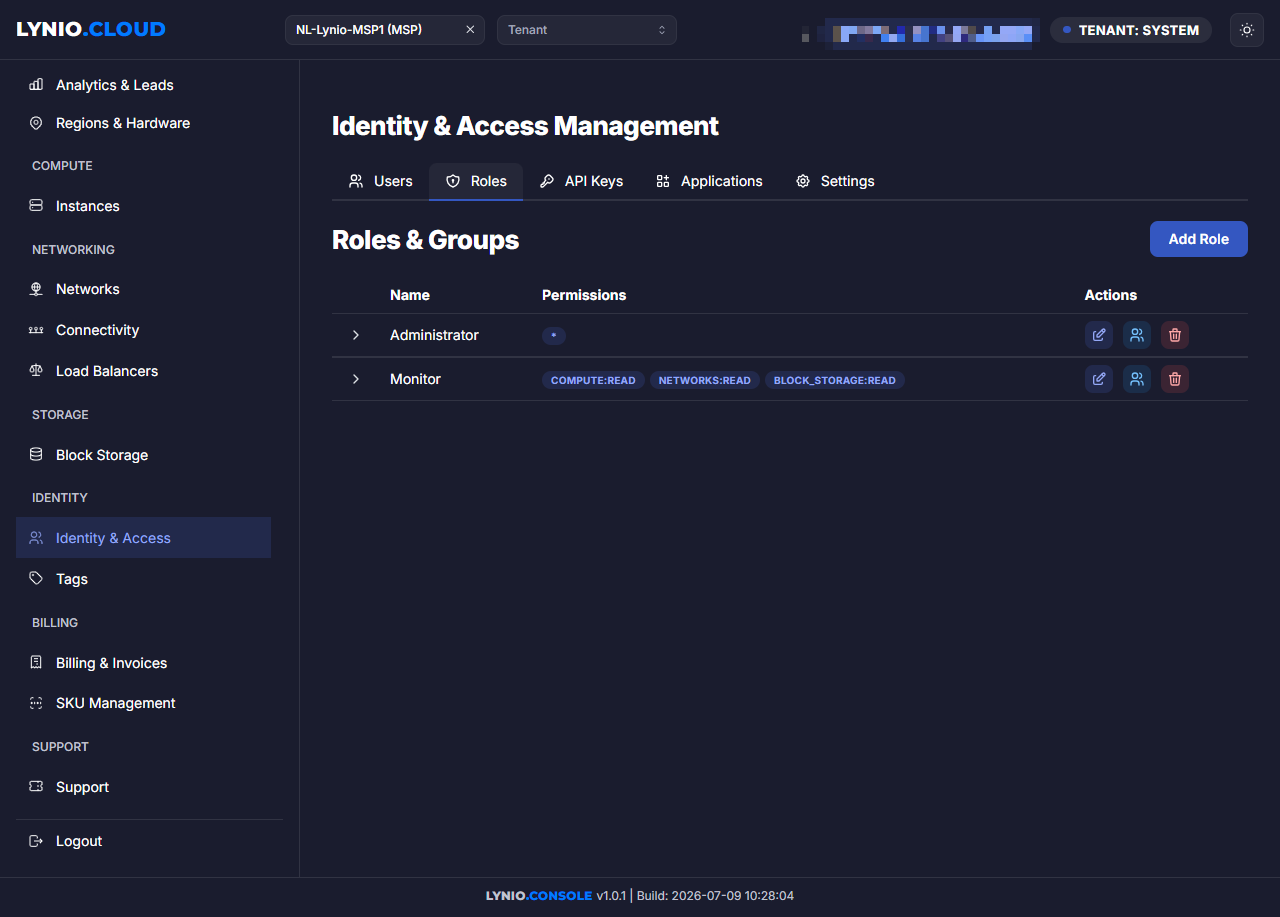Screen dimensions: 1280x917
Task: Open Administrator role members icon
Action: 1137,335
